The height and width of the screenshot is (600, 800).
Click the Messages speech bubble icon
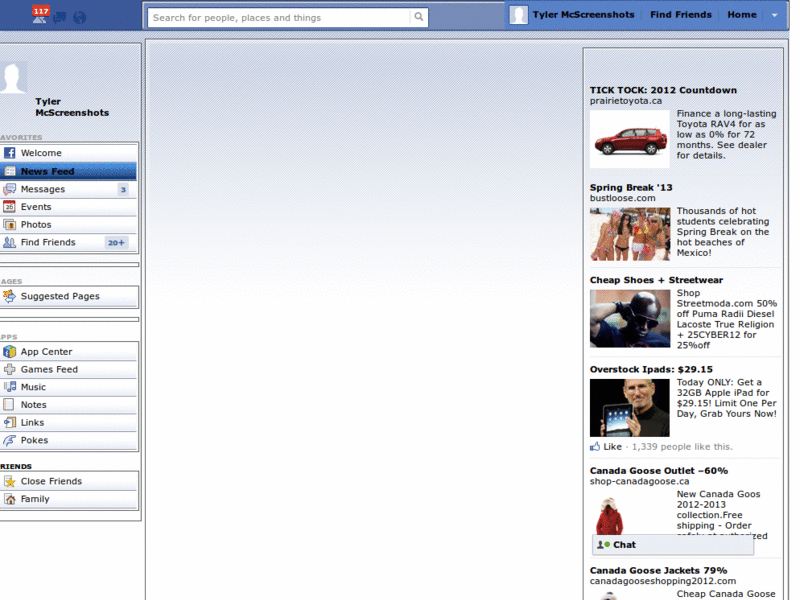9,189
